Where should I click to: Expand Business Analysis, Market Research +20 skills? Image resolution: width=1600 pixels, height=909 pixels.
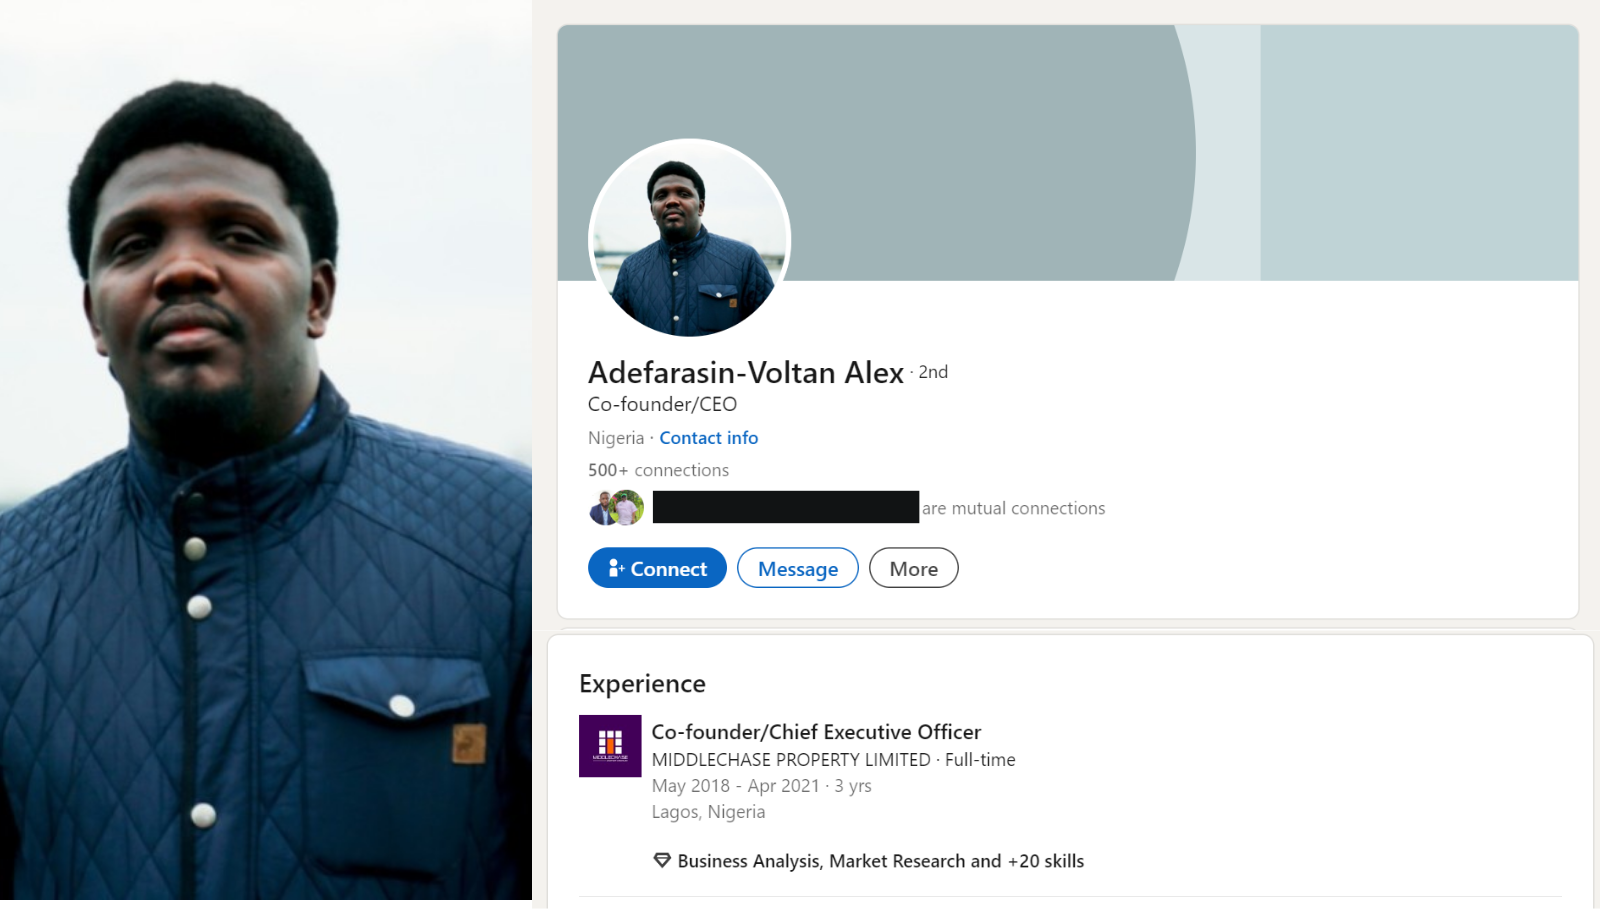[x=881, y=861]
